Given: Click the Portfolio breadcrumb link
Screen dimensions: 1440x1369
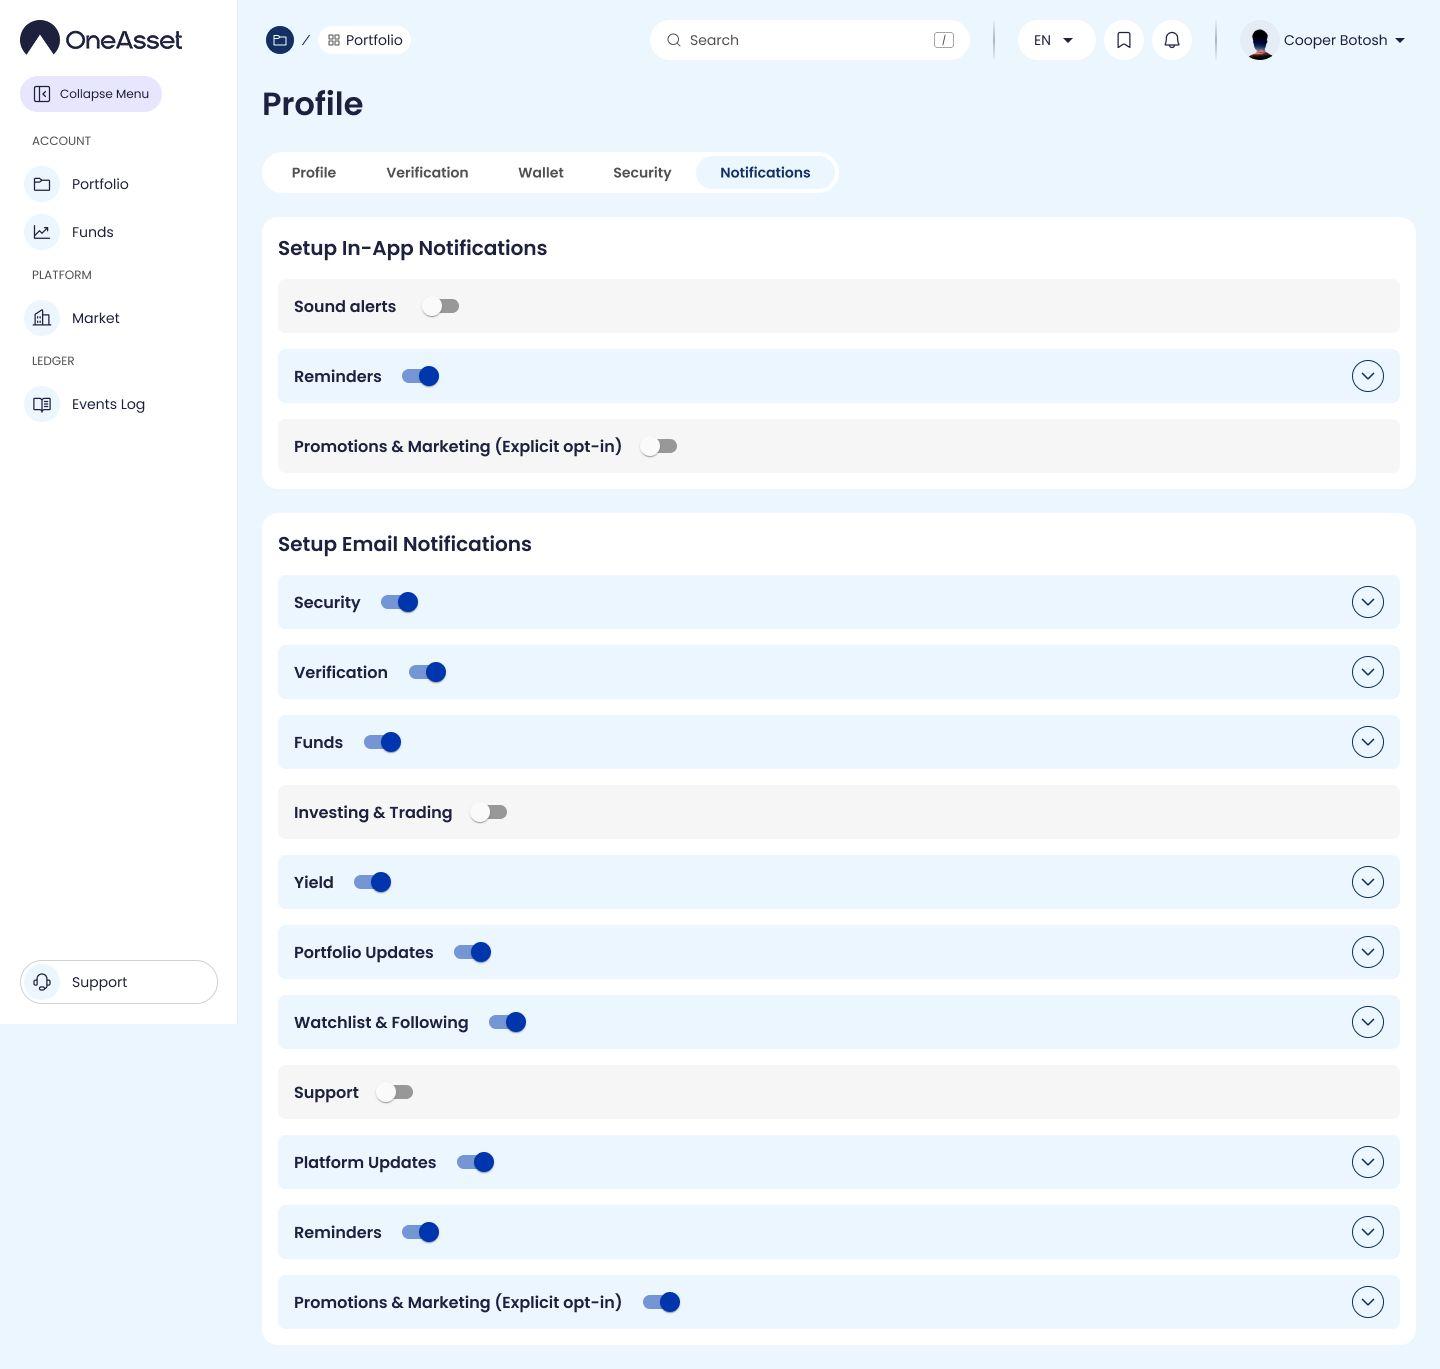Looking at the screenshot, I should pos(365,40).
